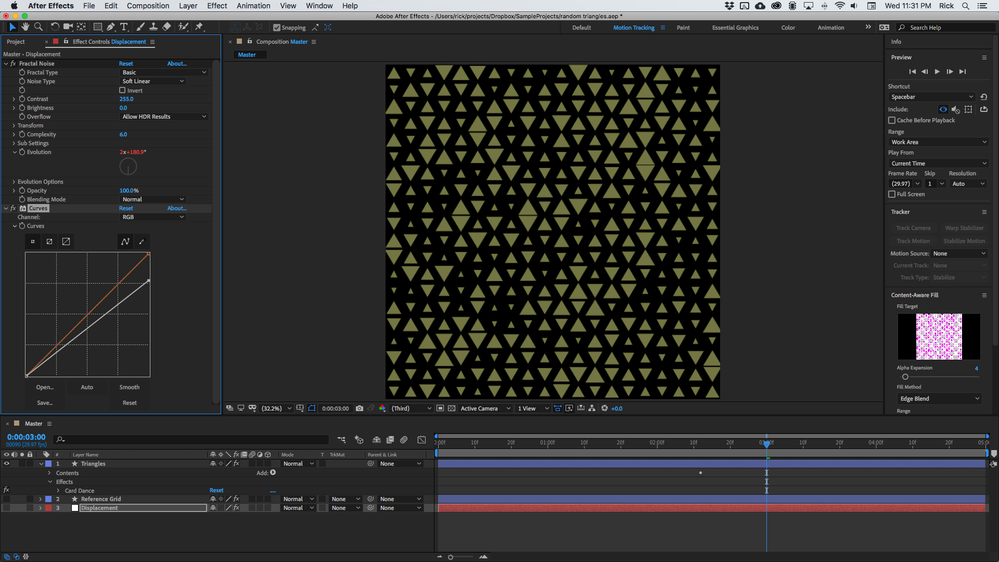Image resolution: width=999 pixels, height=562 pixels.
Task: Click the Play button in Preview panel
Action: coord(937,72)
